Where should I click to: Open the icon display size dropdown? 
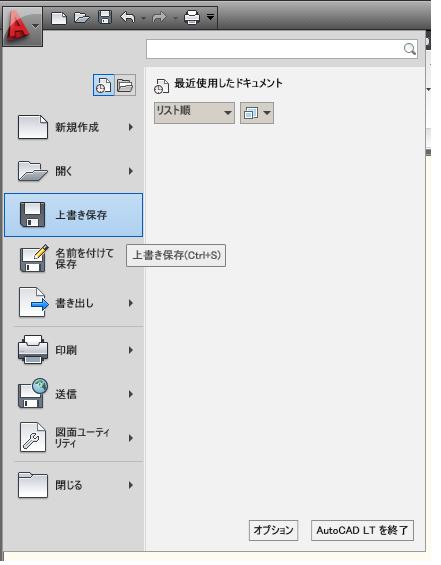257,113
